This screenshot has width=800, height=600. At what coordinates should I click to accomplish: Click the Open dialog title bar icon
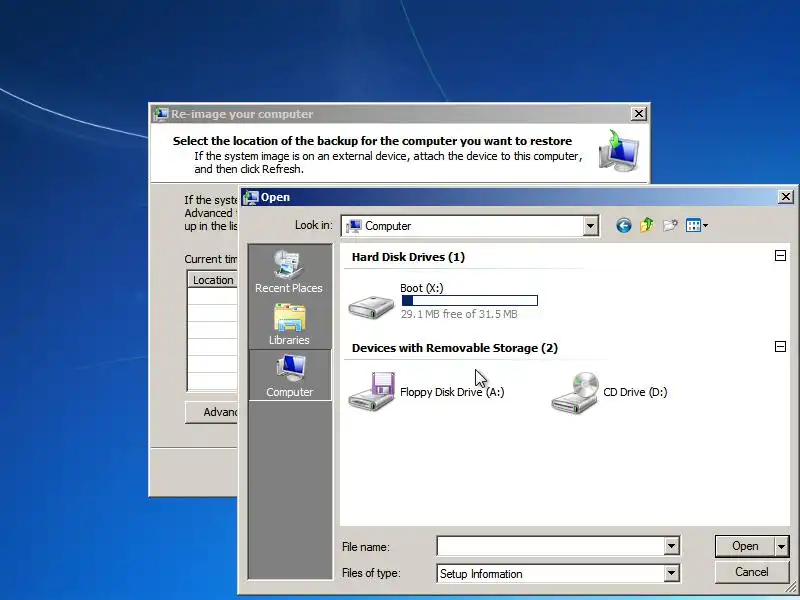[x=251, y=197]
